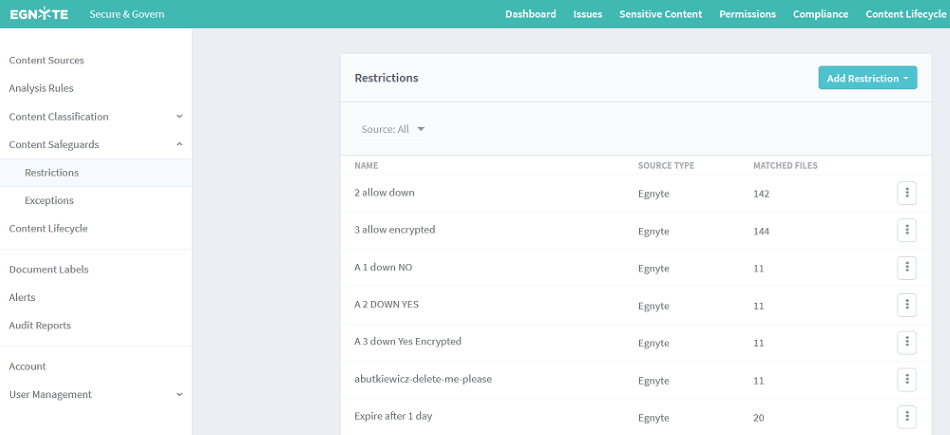Sort by the Matched Files column header
950x435 pixels.
point(785,165)
